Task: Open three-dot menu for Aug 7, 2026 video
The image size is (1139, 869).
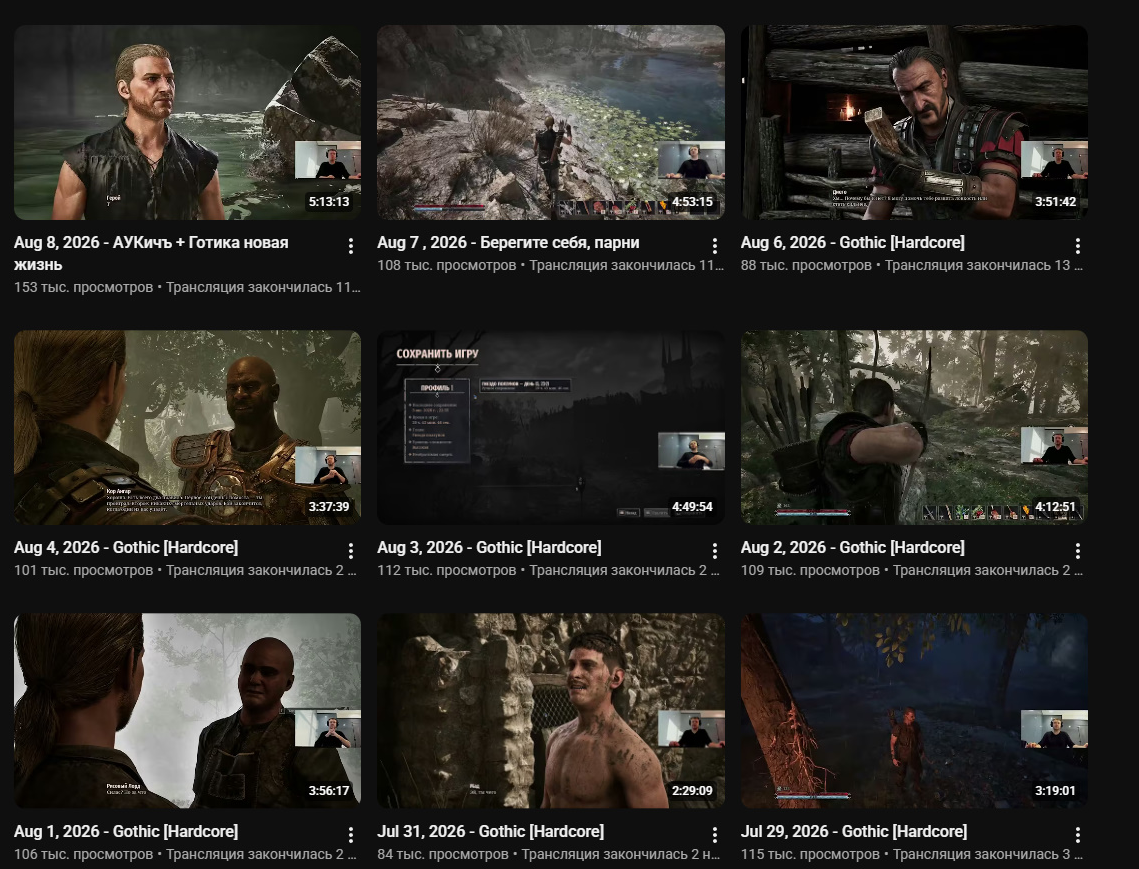Action: pyautogui.click(x=715, y=246)
